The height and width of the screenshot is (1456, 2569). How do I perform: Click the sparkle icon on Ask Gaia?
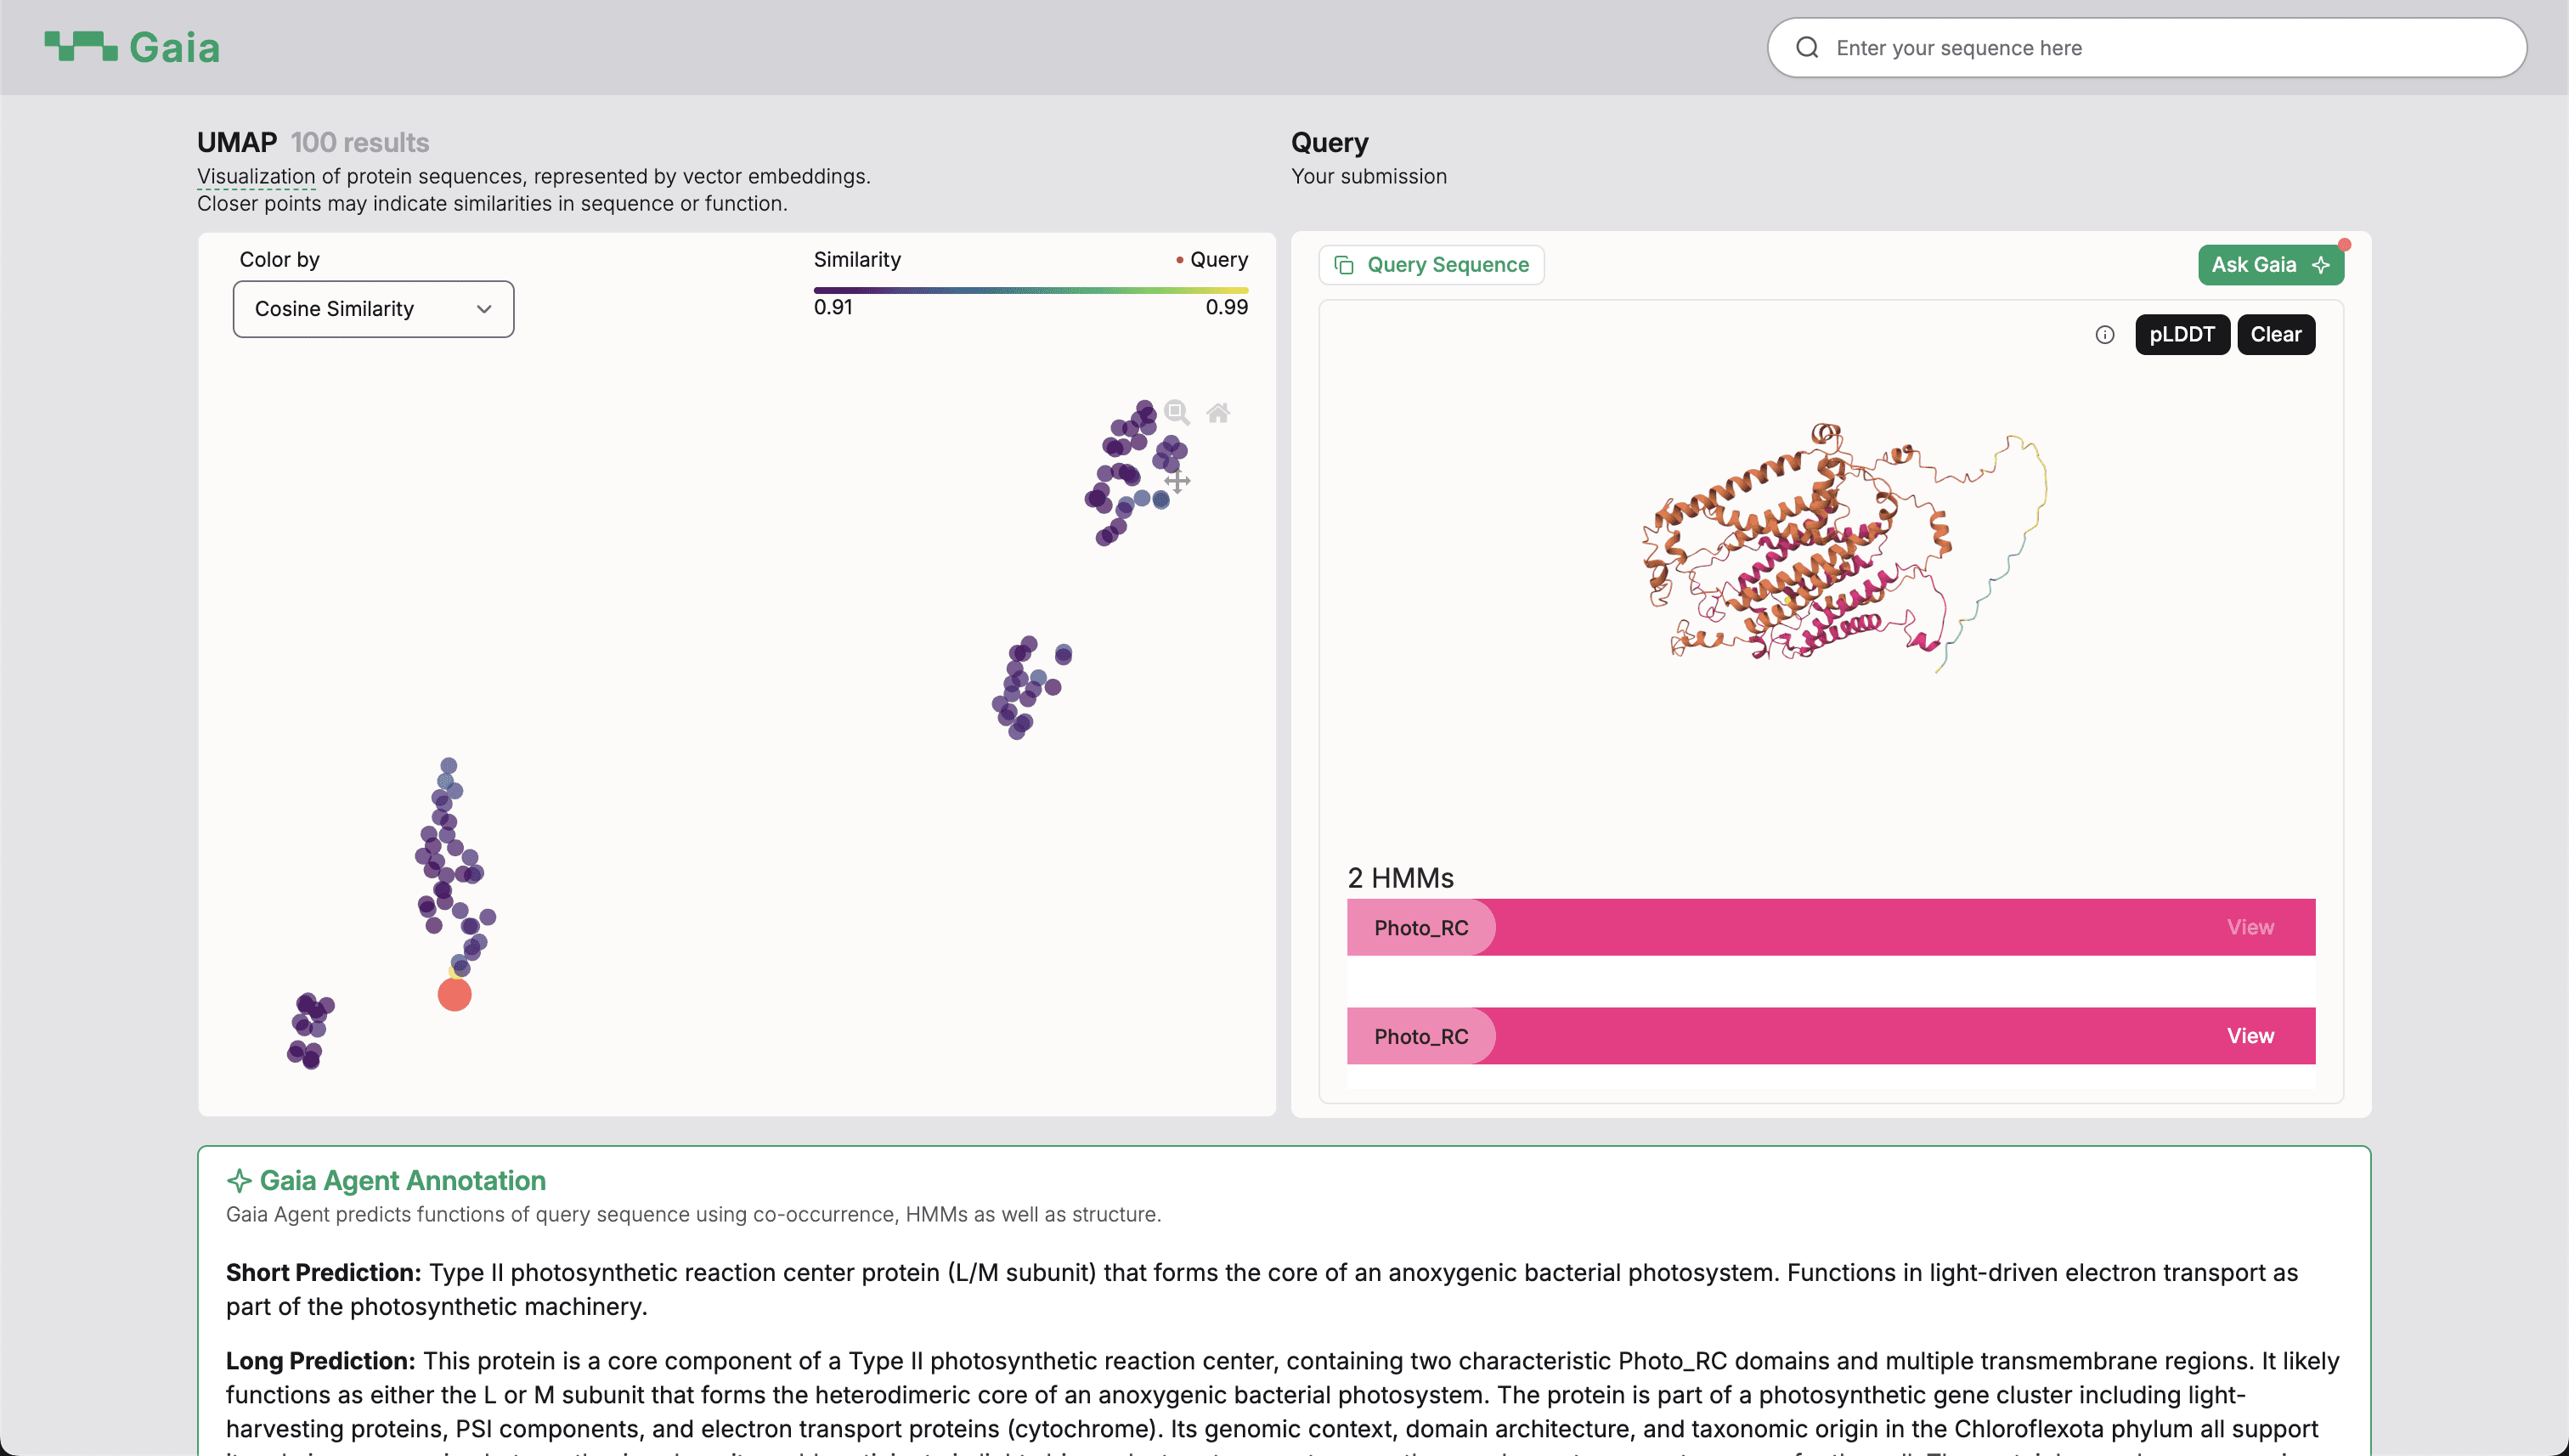pyautogui.click(x=2322, y=265)
